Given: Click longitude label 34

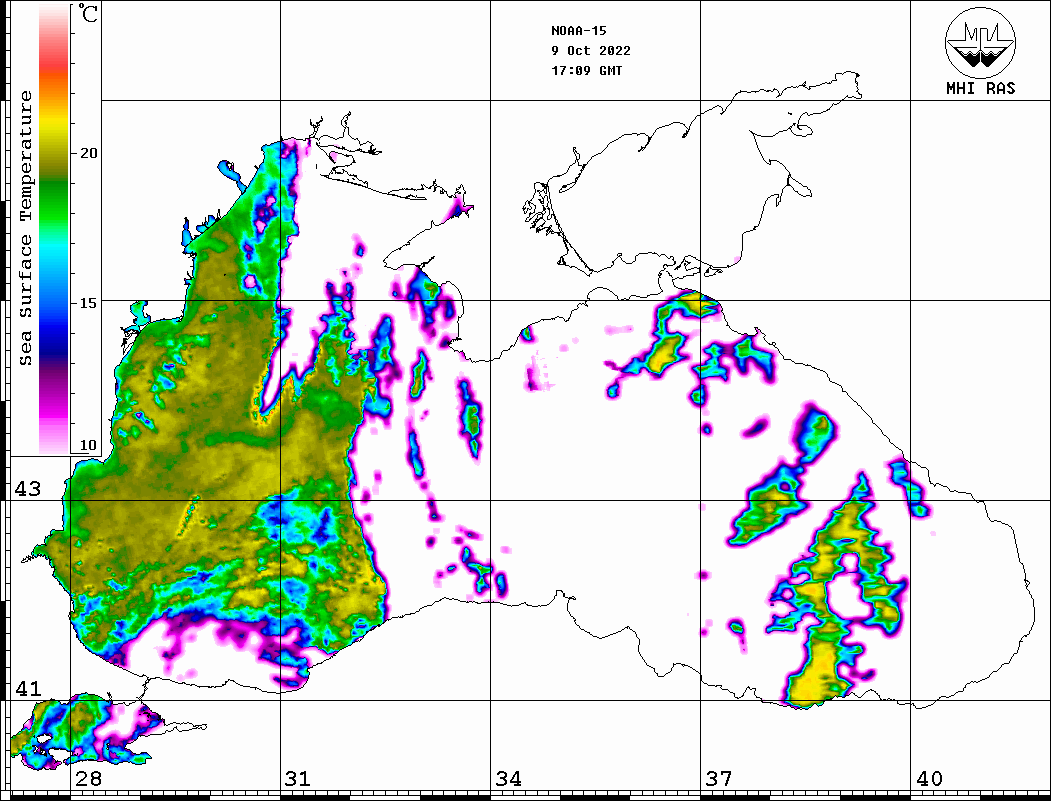Looking at the screenshot, I should (x=509, y=779).
